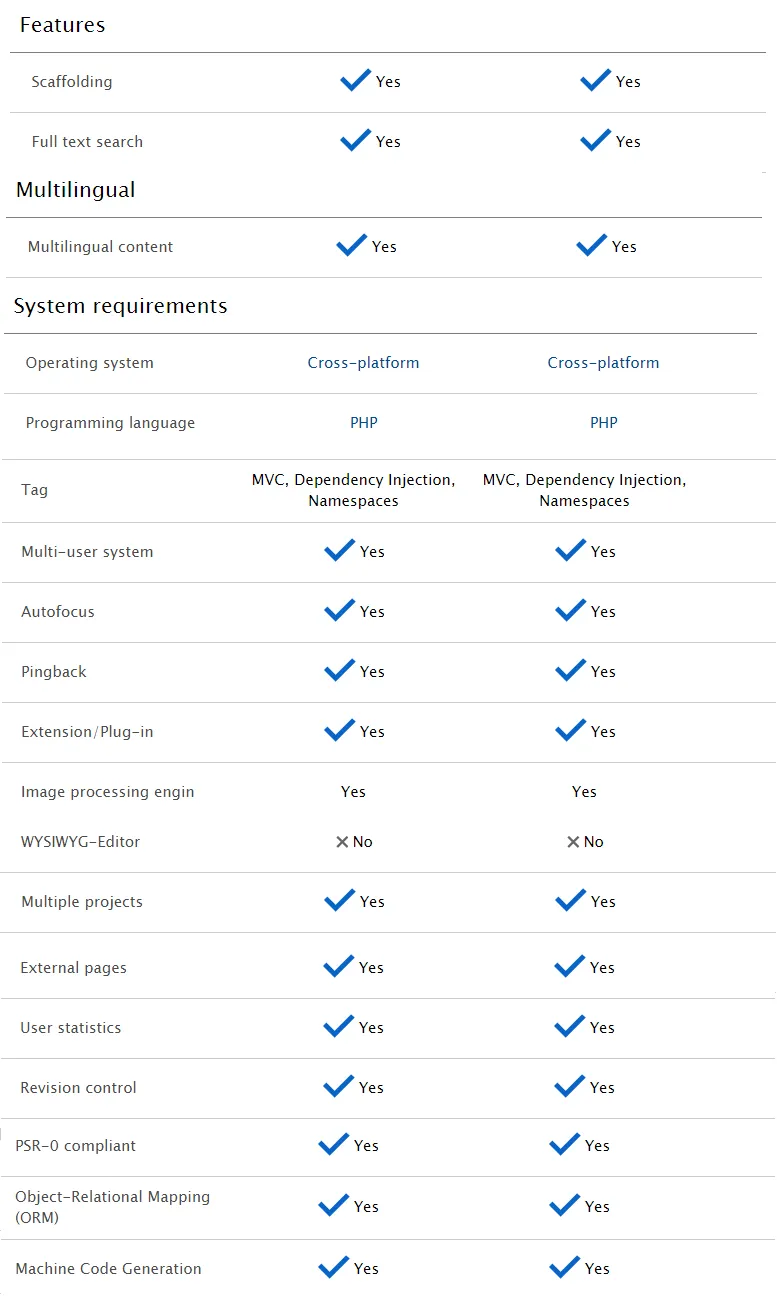Select the Multiple projects label
The width and height of the screenshot is (777, 1302).
(x=82, y=902)
